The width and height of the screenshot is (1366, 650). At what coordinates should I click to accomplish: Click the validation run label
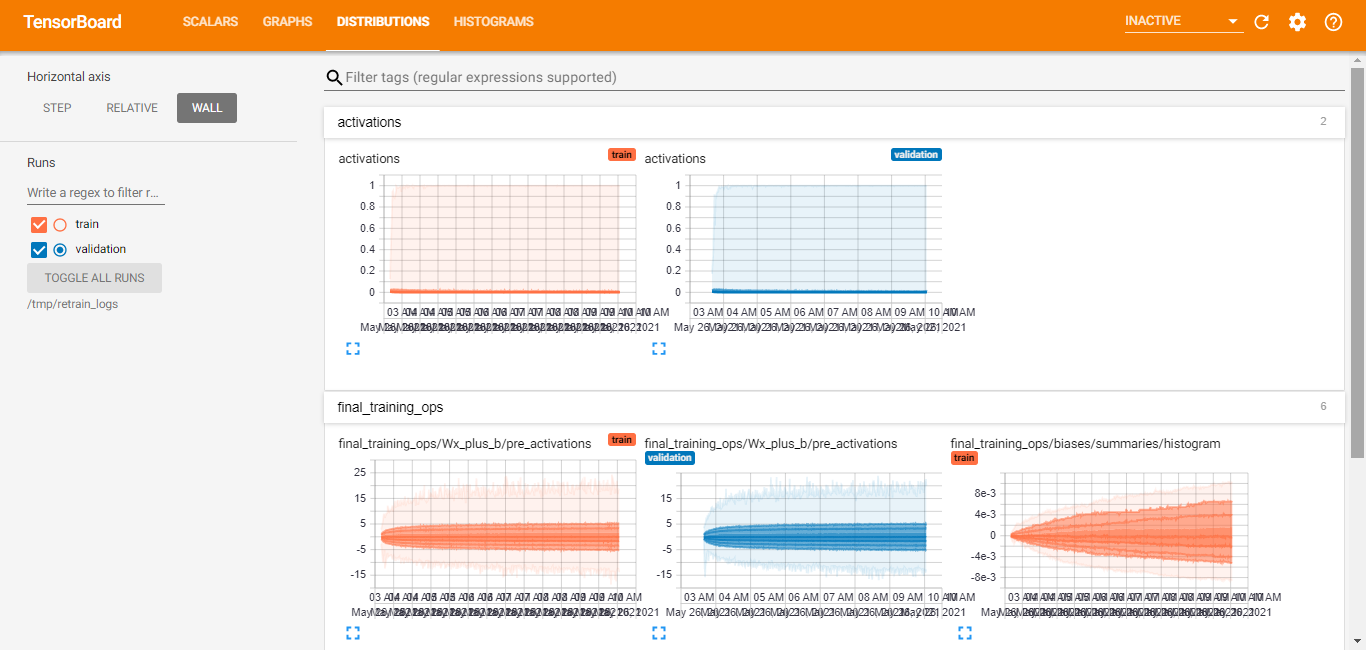pyautogui.click(x=101, y=250)
